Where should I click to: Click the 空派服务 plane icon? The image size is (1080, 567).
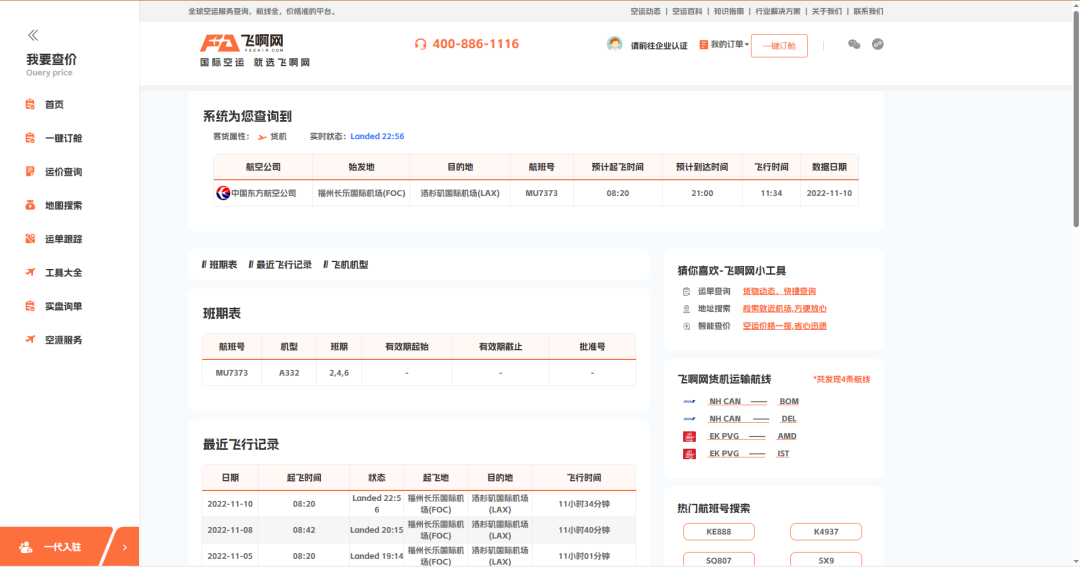30,339
